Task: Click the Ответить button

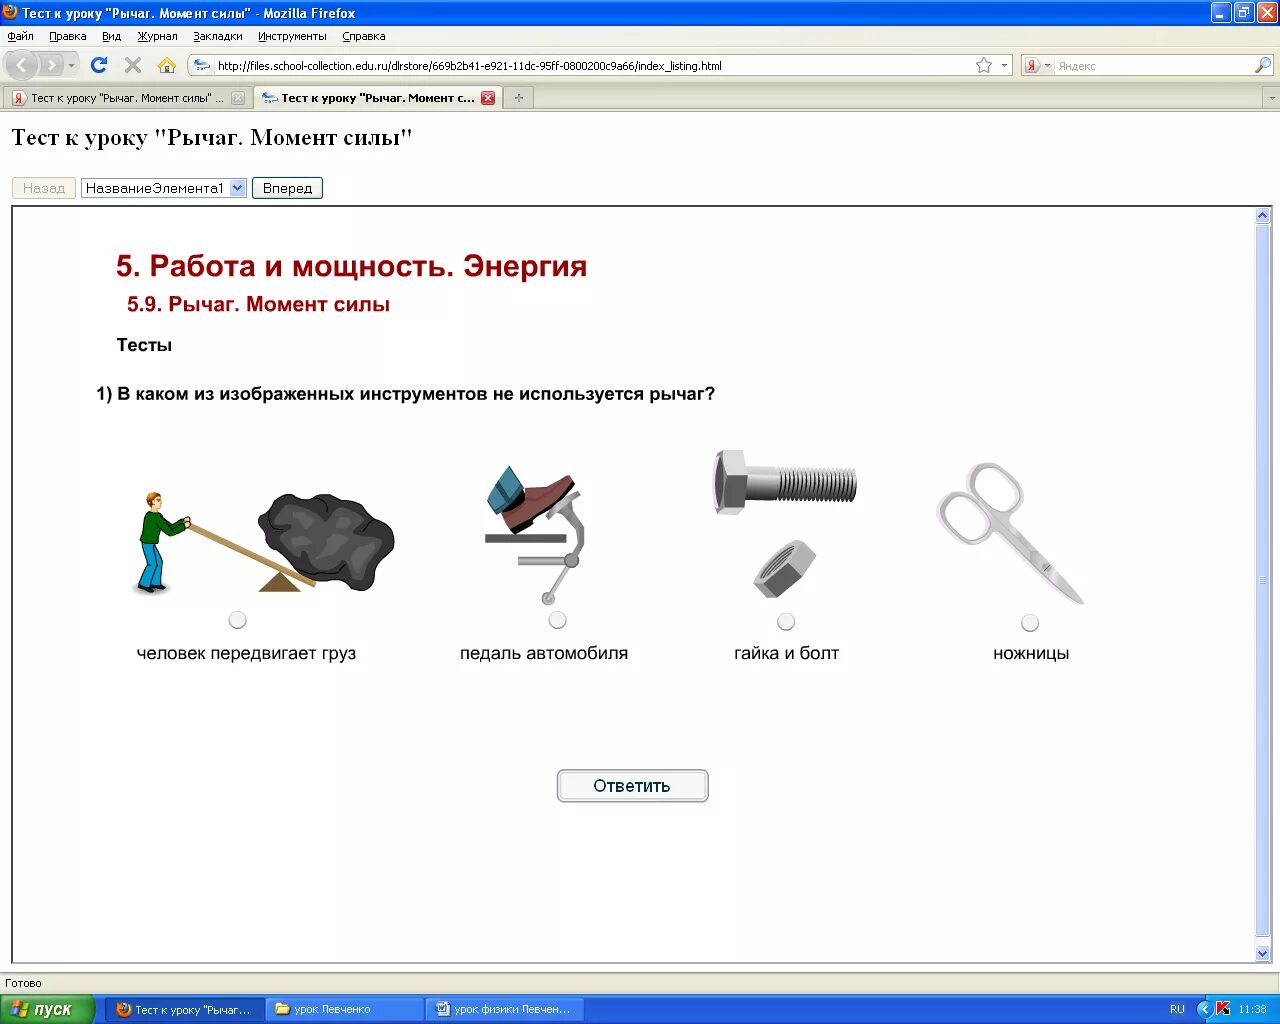Action: pyautogui.click(x=632, y=786)
